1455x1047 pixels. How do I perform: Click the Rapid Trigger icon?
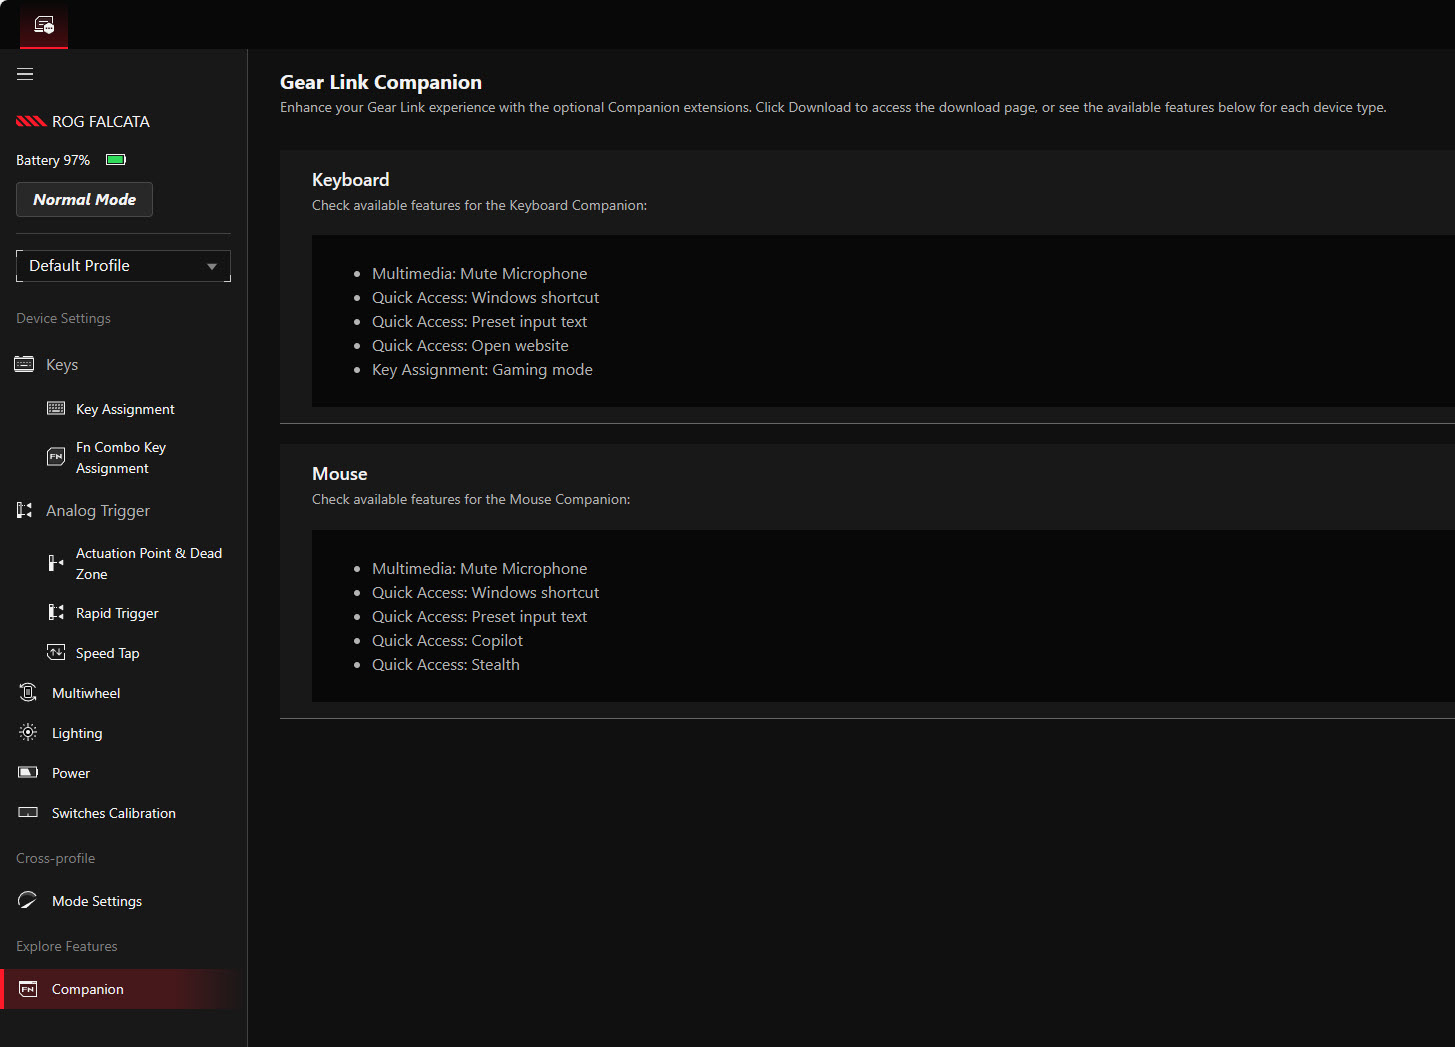(56, 612)
